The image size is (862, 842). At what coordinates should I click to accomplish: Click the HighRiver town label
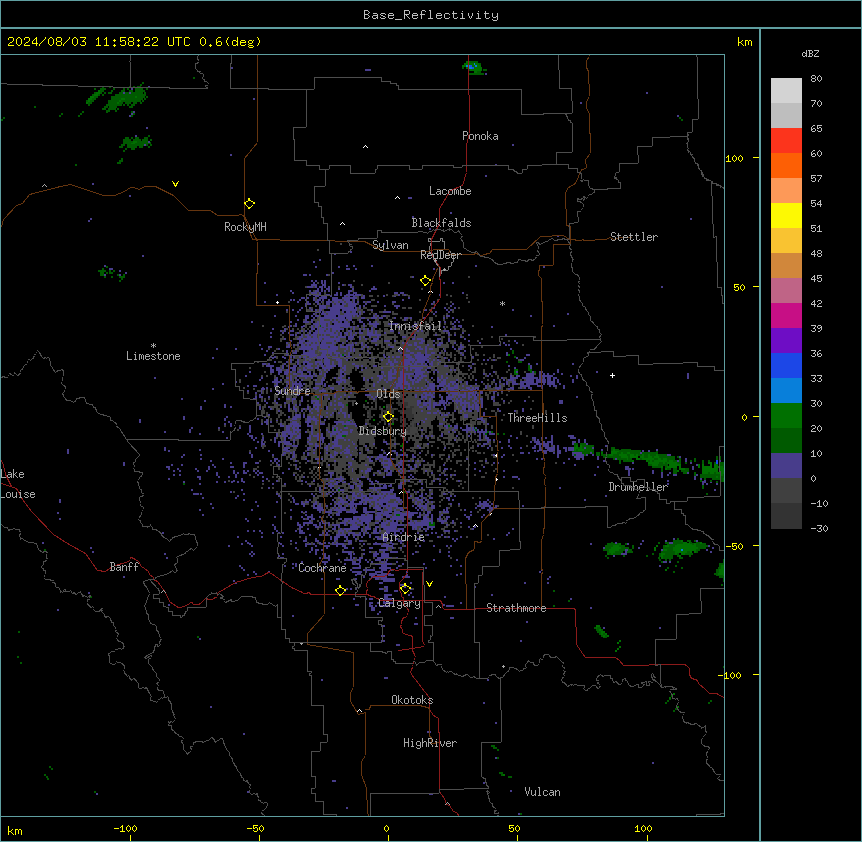(x=430, y=743)
